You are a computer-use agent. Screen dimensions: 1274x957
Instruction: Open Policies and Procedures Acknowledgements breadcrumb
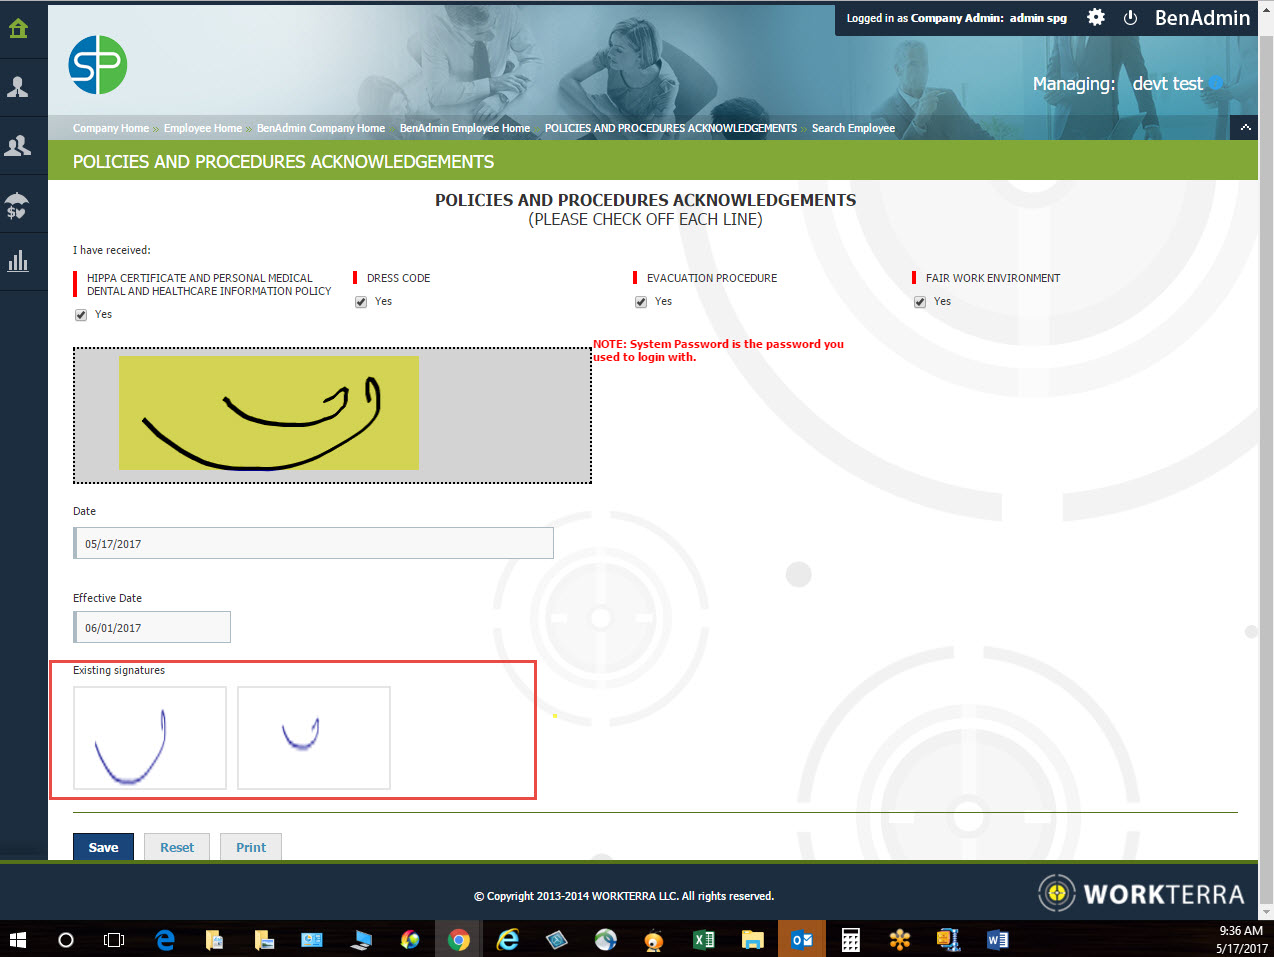click(x=671, y=128)
